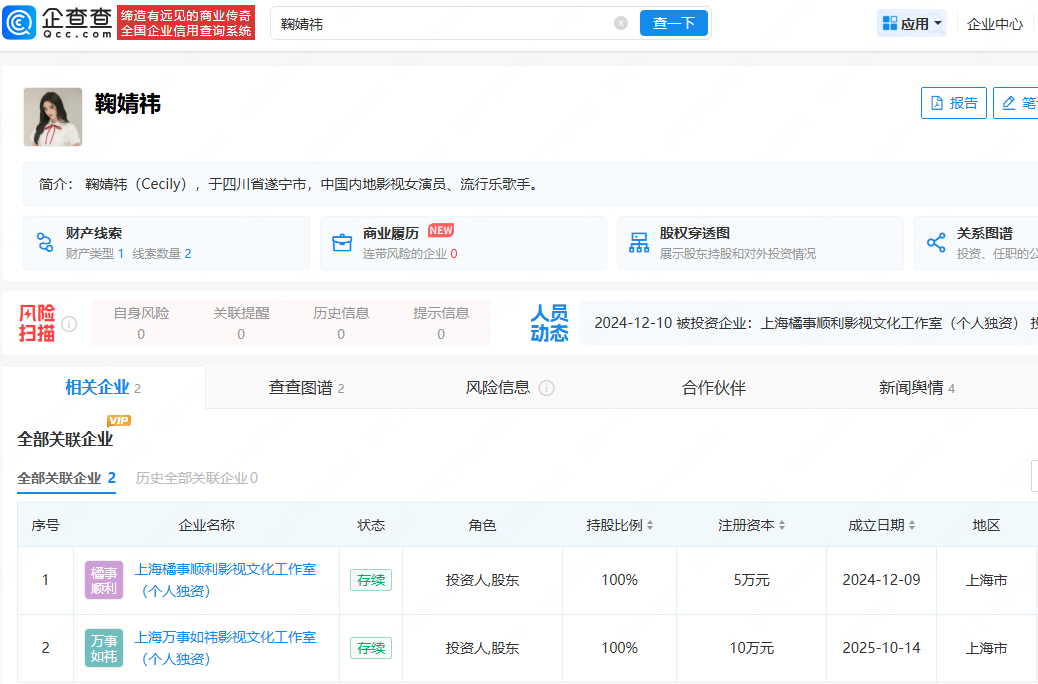Open 财产线索 property clues card
This screenshot has height=684, width=1038.
166,243
